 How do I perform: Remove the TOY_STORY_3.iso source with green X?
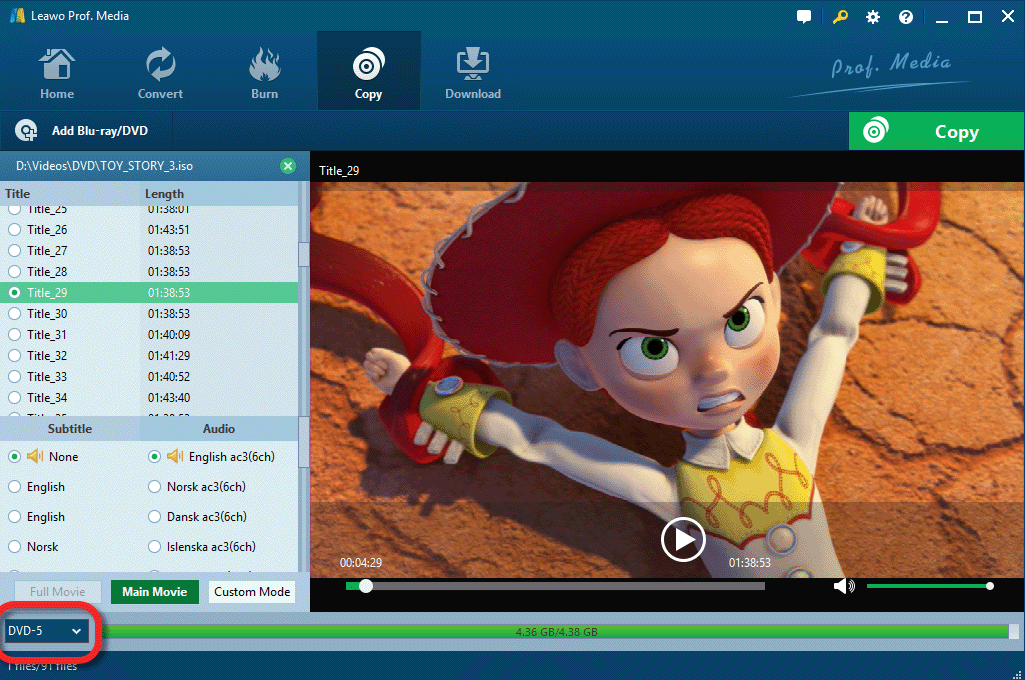point(288,166)
